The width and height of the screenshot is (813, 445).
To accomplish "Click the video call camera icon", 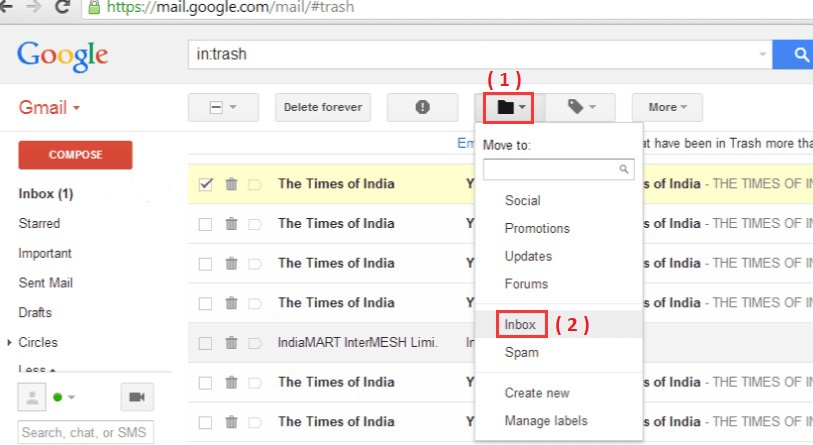I will coord(137,397).
